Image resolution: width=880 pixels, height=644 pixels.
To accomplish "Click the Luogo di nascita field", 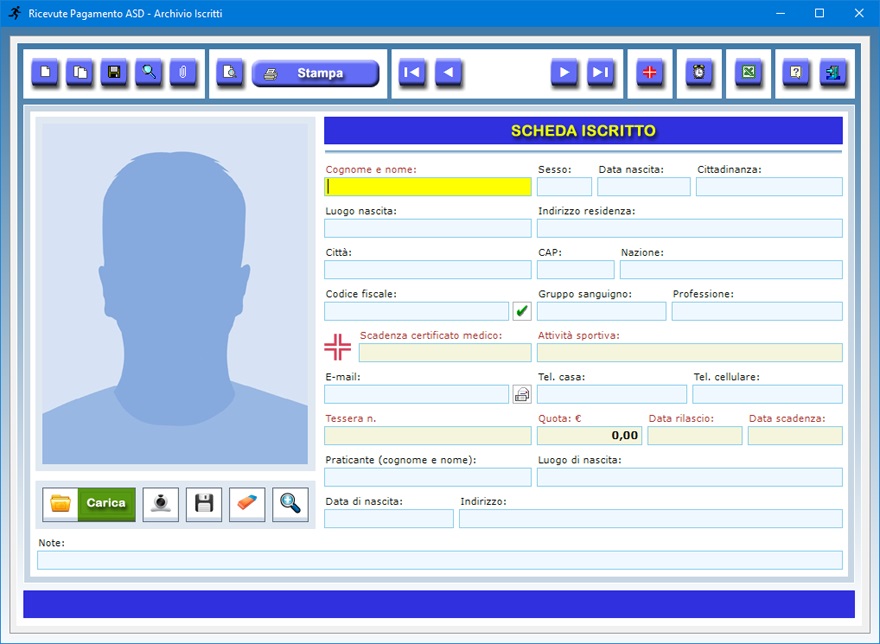I will [x=690, y=477].
